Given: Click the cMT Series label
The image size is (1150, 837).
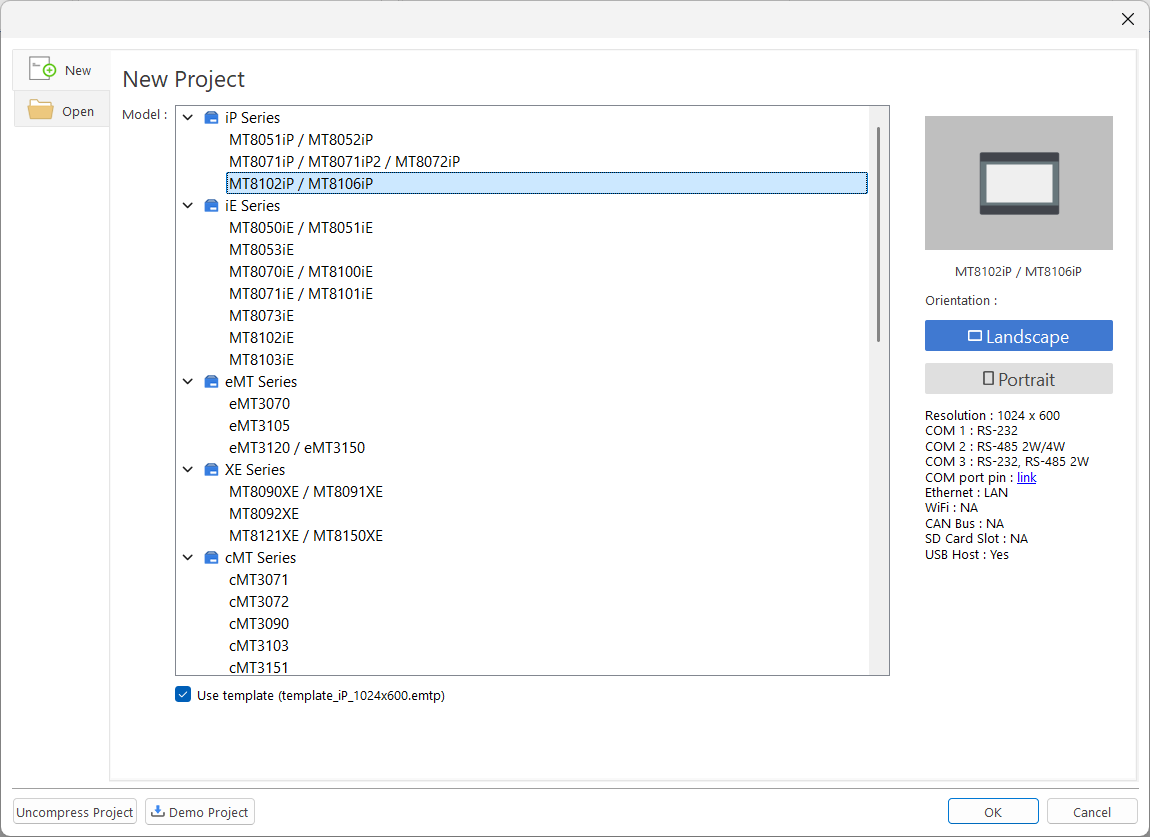Looking at the screenshot, I should pyautogui.click(x=260, y=558).
